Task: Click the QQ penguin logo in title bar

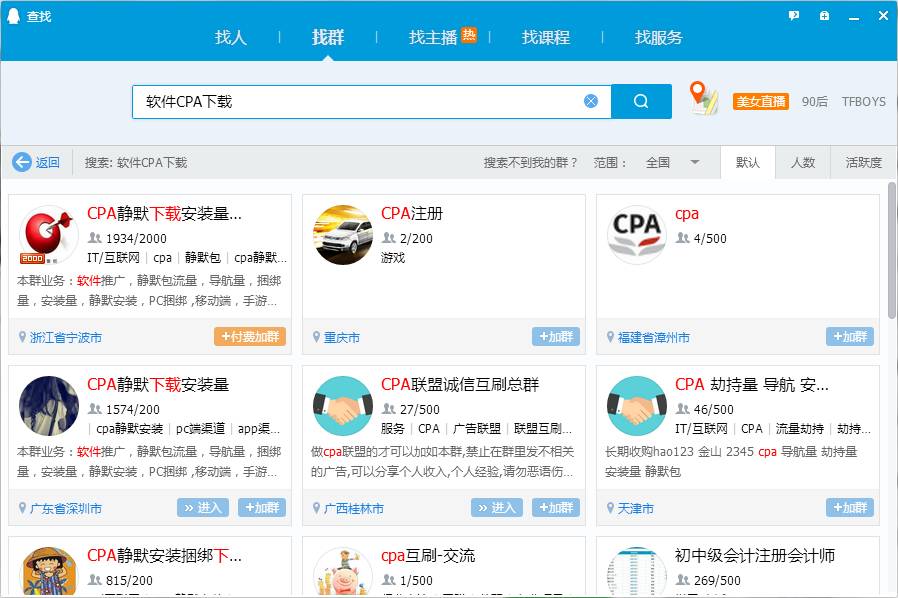Action: [13, 15]
